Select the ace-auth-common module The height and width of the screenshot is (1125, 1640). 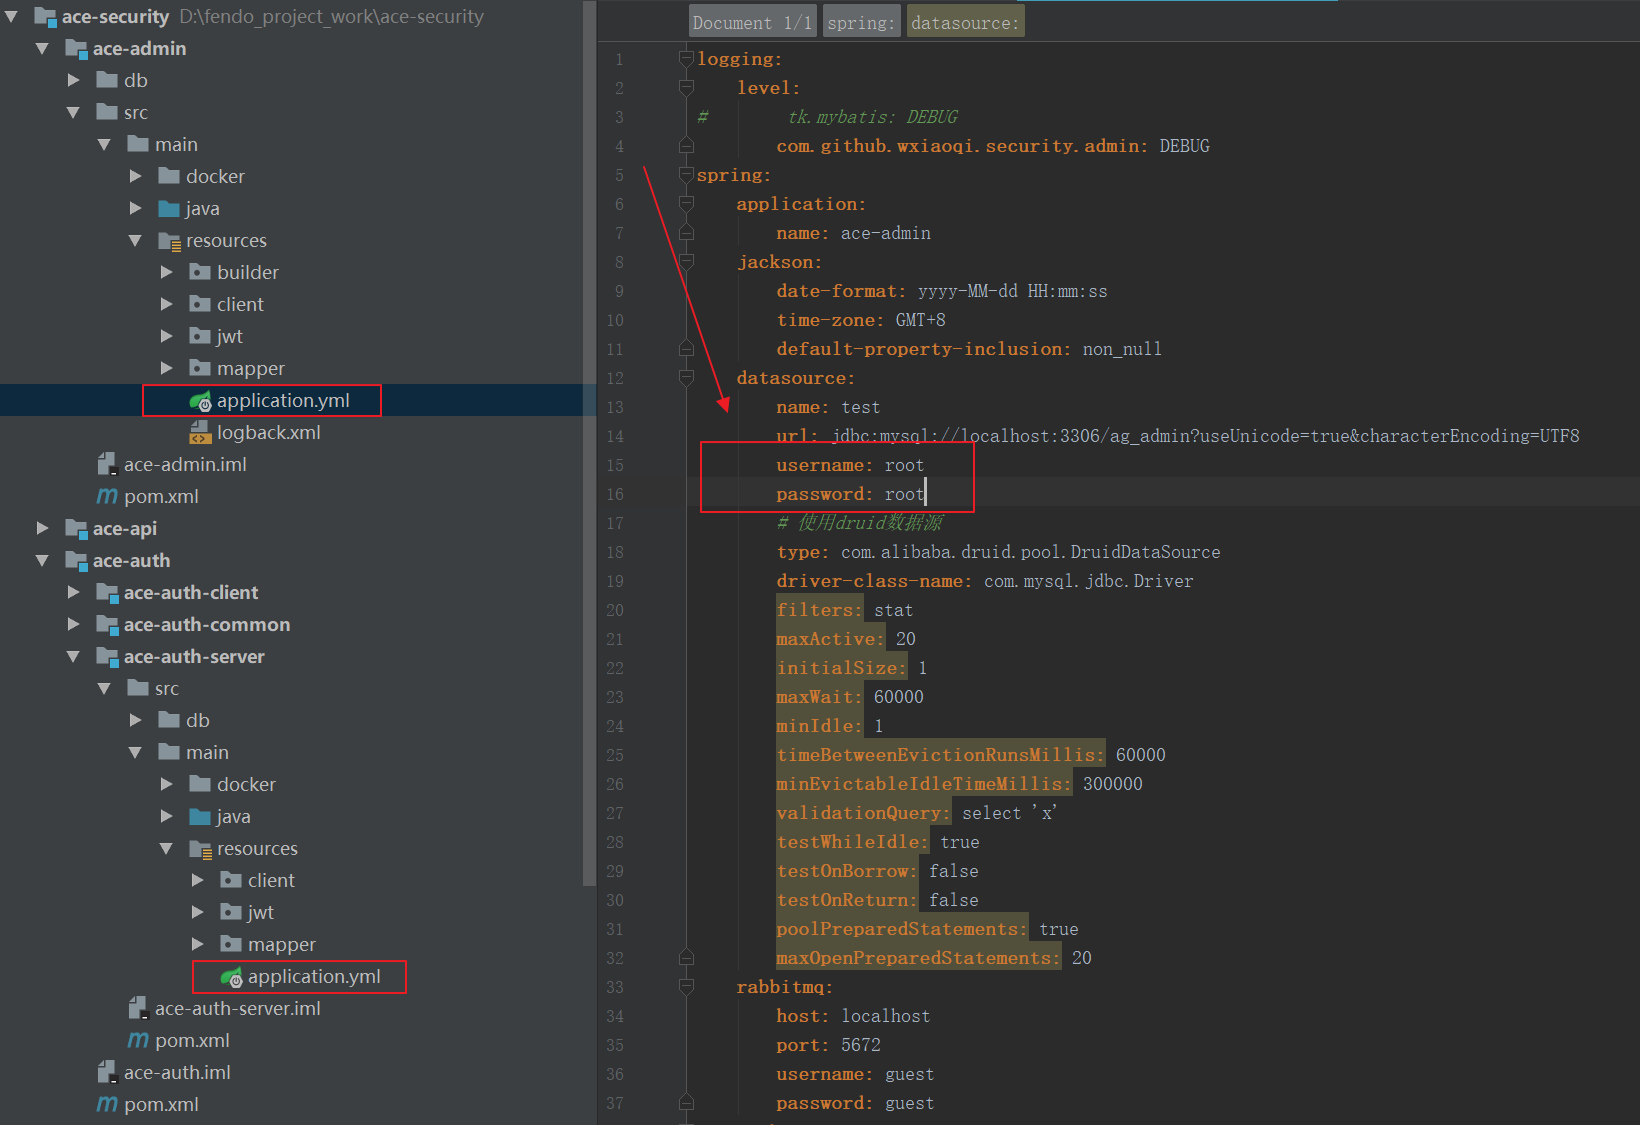[207, 625]
